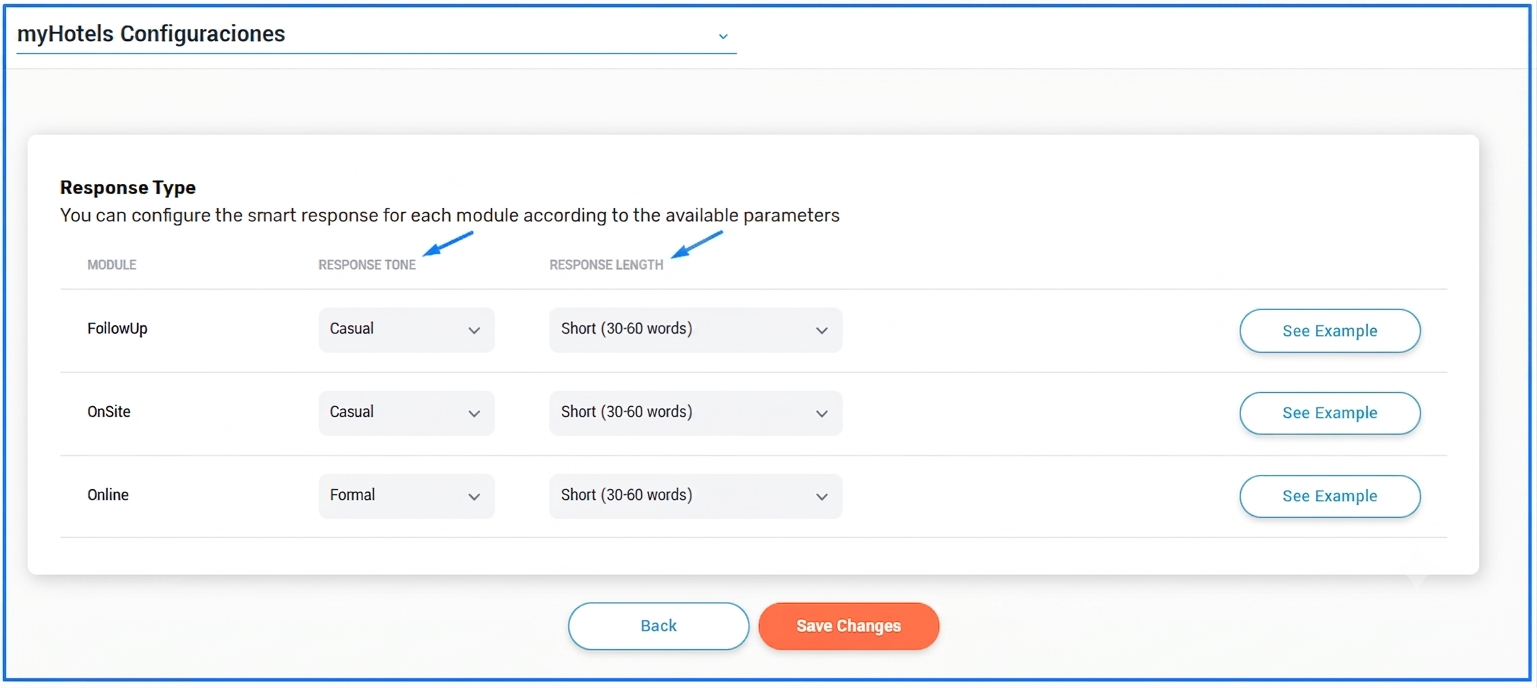See Example for OnSite module
1537x688 pixels.
(1330, 413)
